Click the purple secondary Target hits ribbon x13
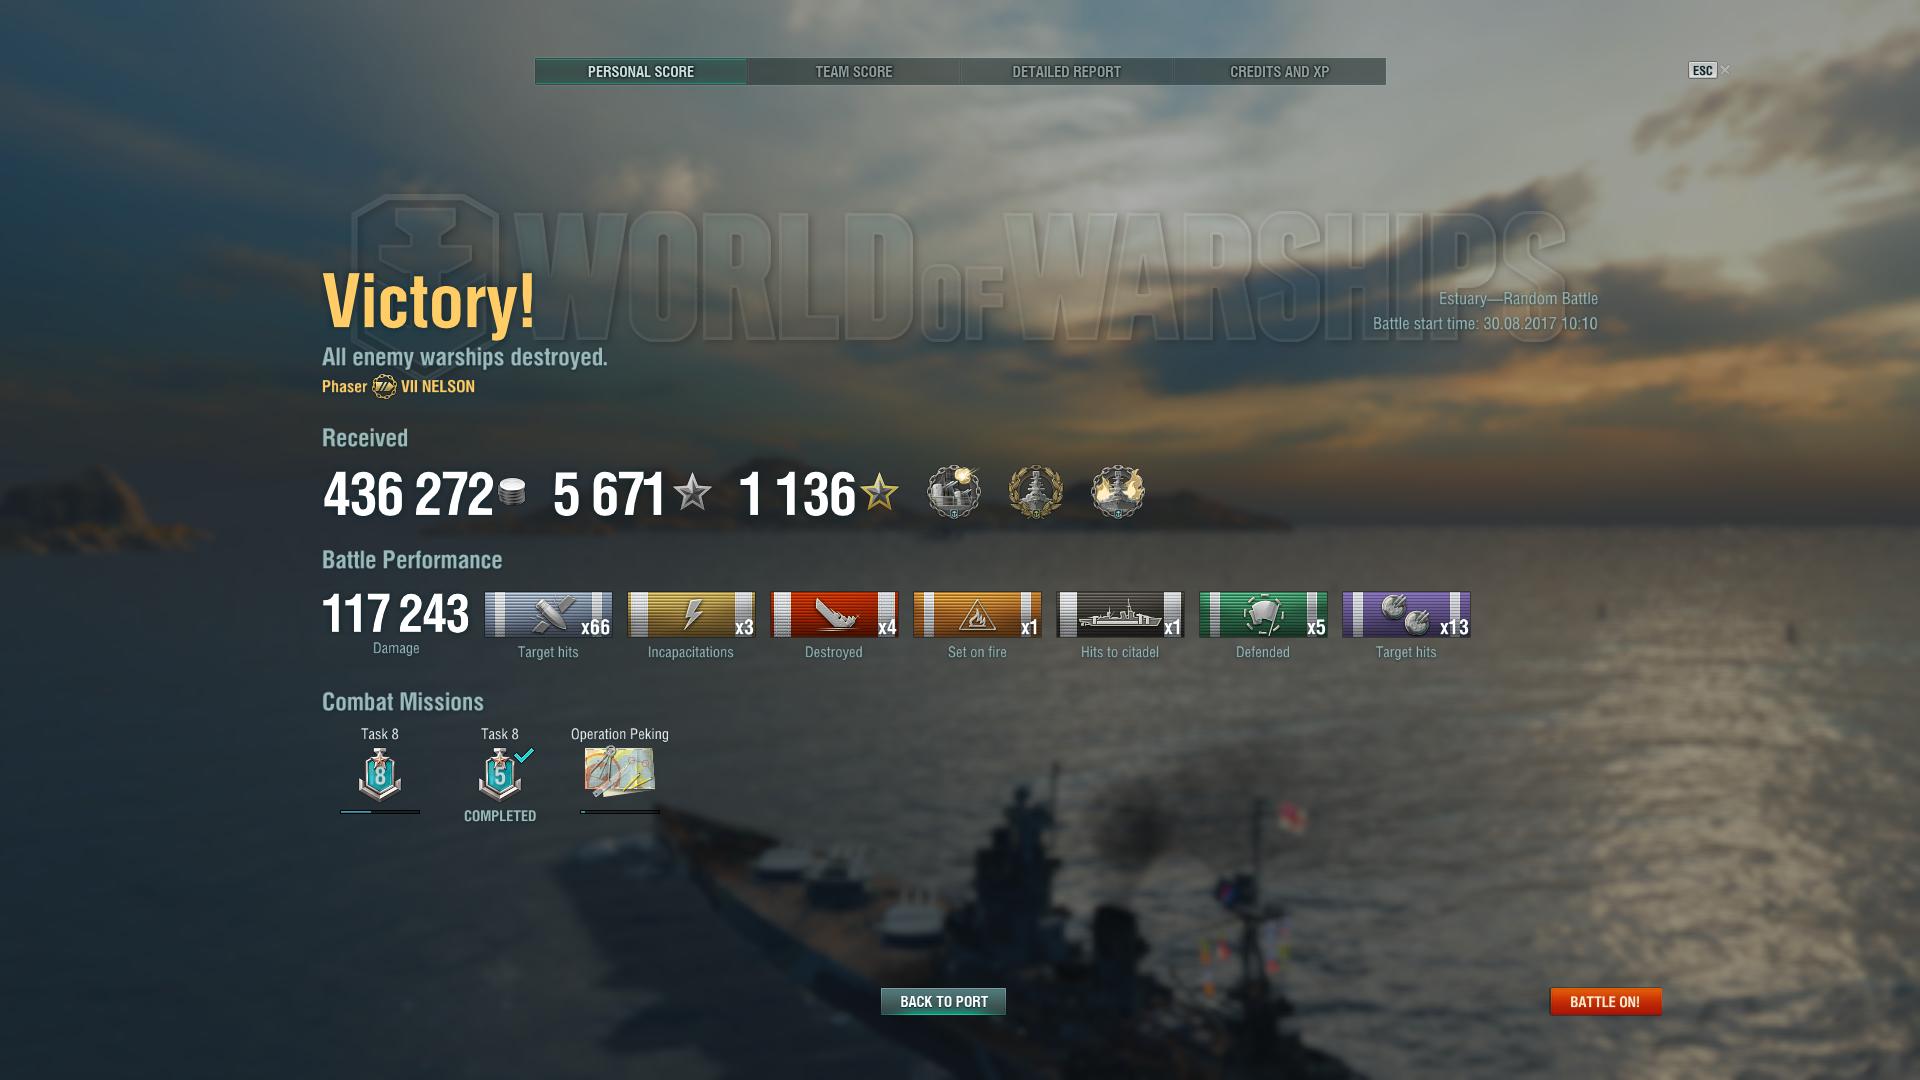 tap(1406, 614)
